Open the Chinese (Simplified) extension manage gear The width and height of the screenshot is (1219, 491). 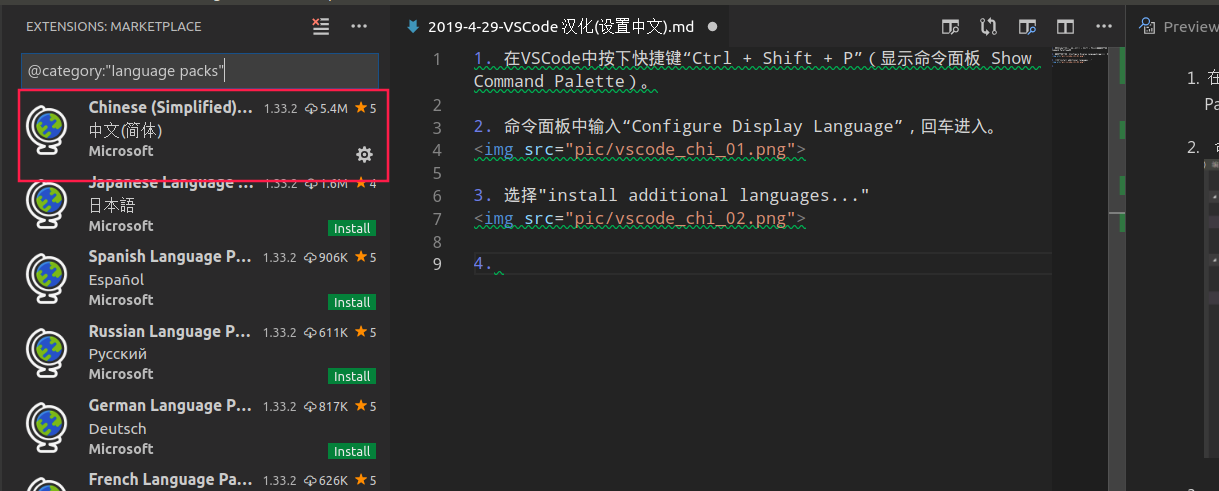(365, 154)
